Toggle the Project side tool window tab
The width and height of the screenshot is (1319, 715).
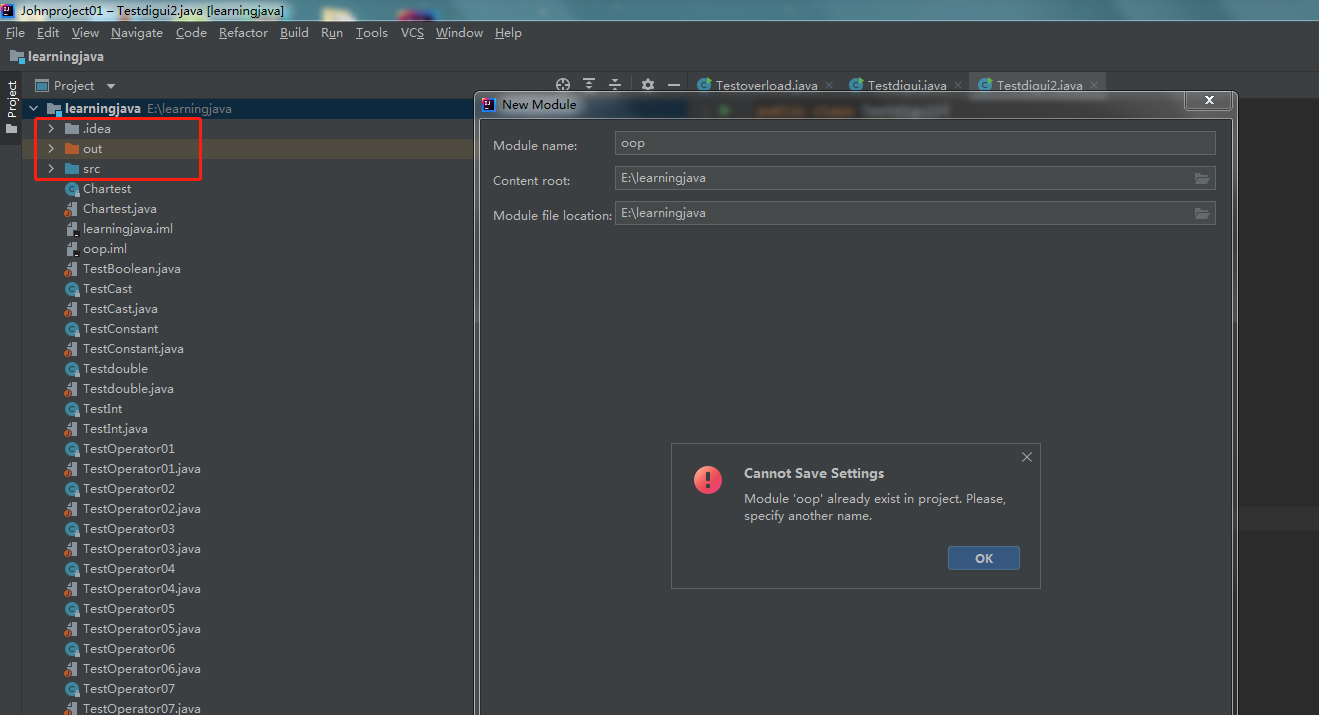11,99
